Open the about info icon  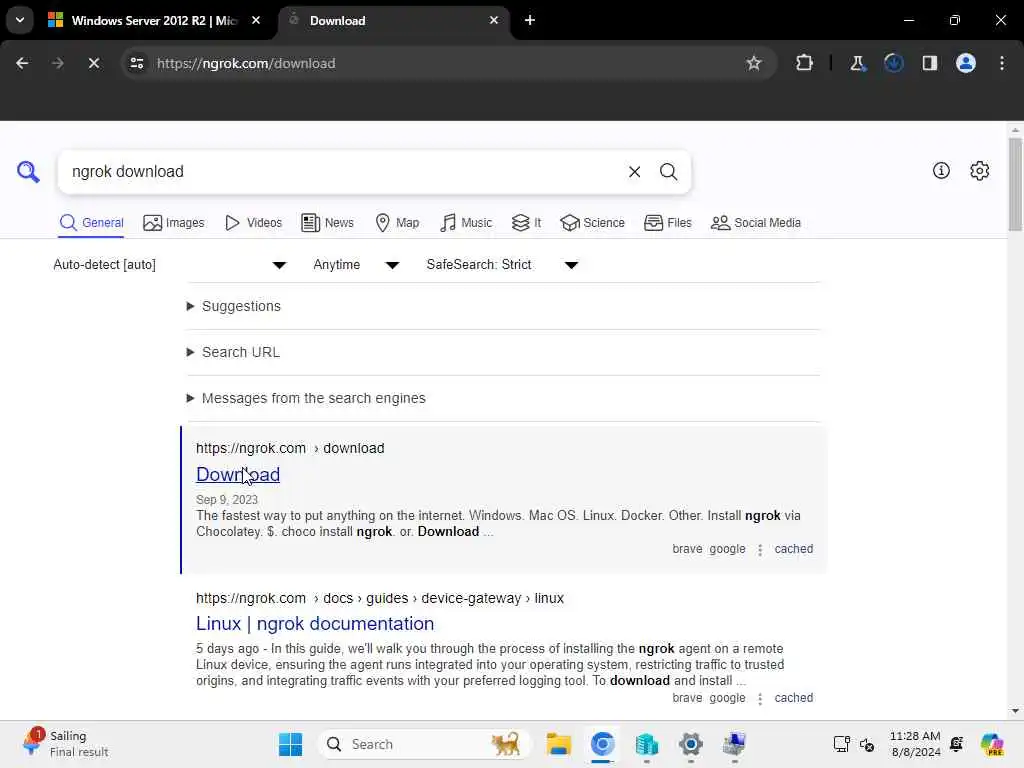click(x=941, y=170)
